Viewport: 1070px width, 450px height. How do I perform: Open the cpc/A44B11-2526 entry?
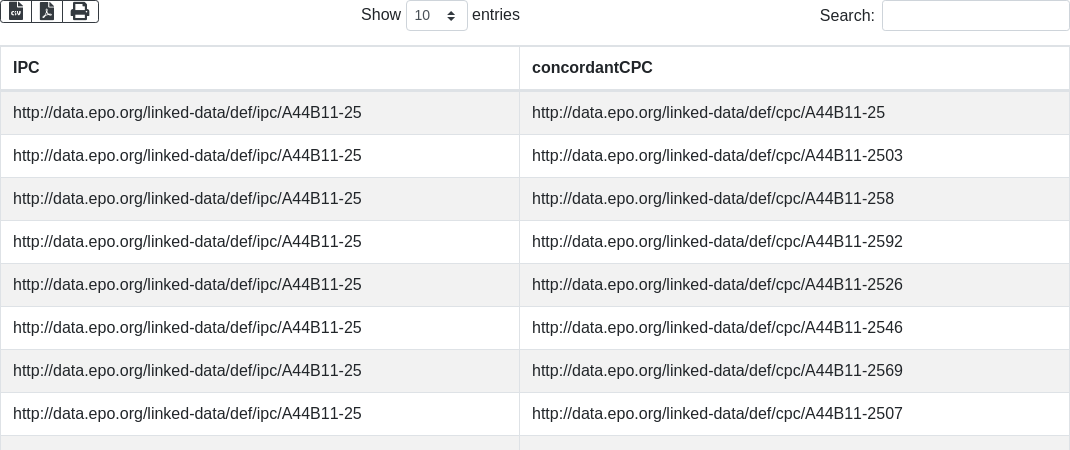717,285
